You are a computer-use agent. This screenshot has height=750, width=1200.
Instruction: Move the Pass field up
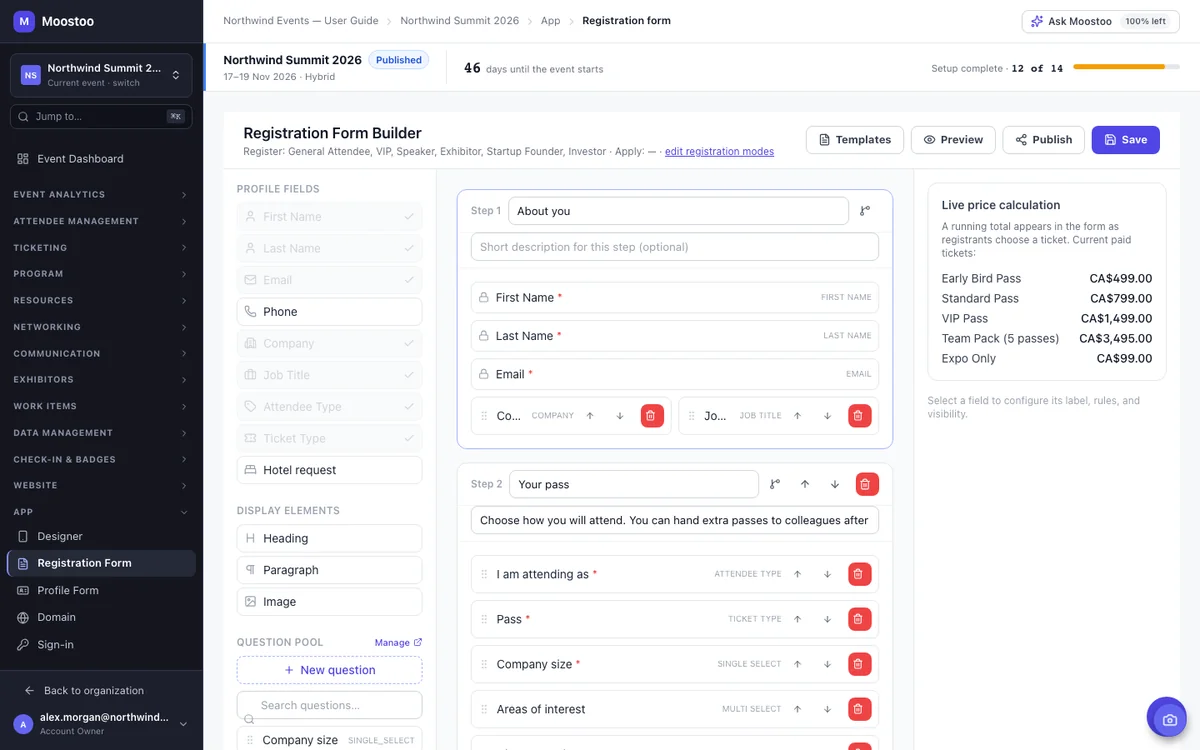coord(797,619)
